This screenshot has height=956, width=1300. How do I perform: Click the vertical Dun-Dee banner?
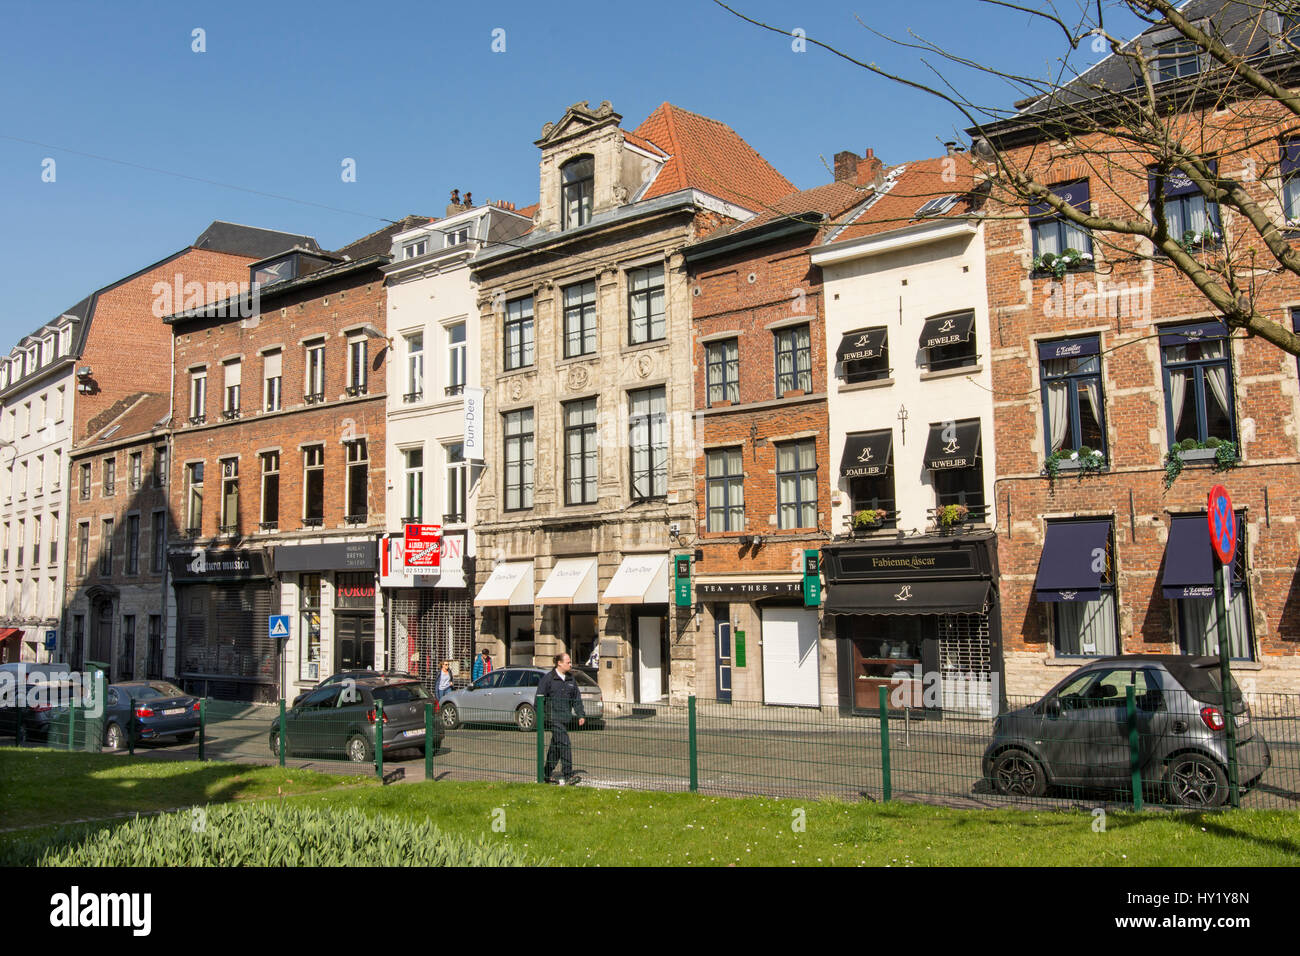tap(472, 424)
